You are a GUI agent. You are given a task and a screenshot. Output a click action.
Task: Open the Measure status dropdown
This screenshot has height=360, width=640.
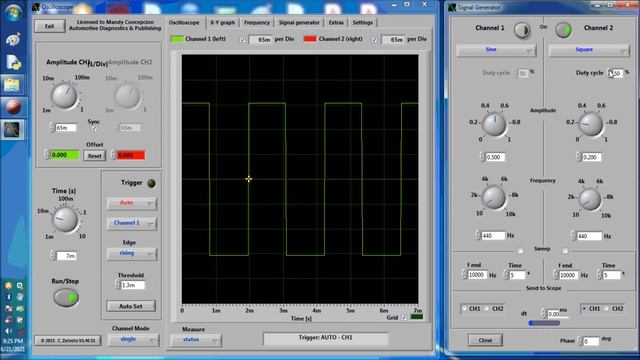[196, 340]
